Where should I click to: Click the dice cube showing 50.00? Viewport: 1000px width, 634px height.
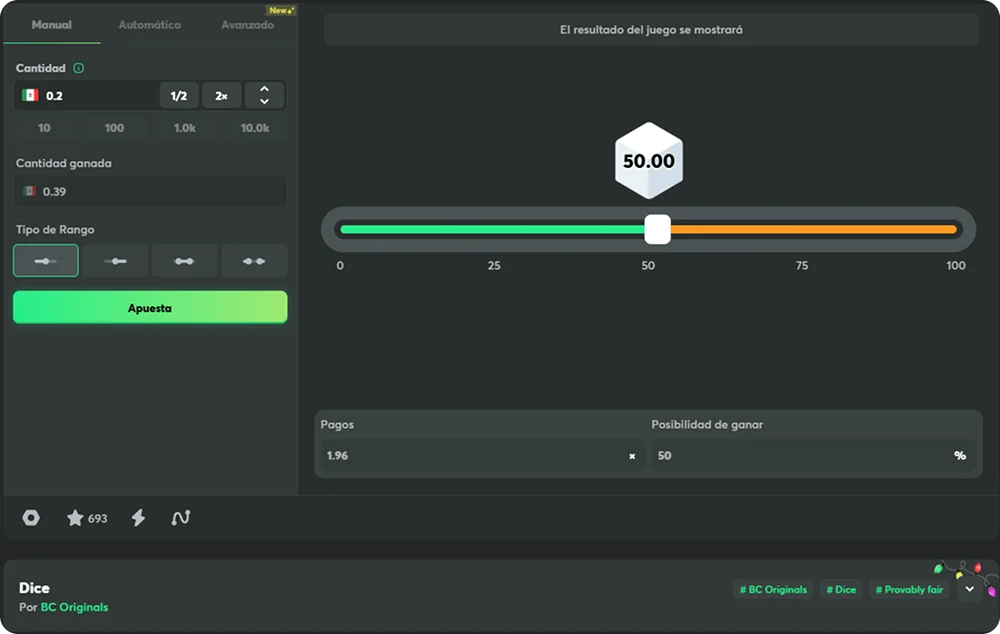click(x=649, y=161)
